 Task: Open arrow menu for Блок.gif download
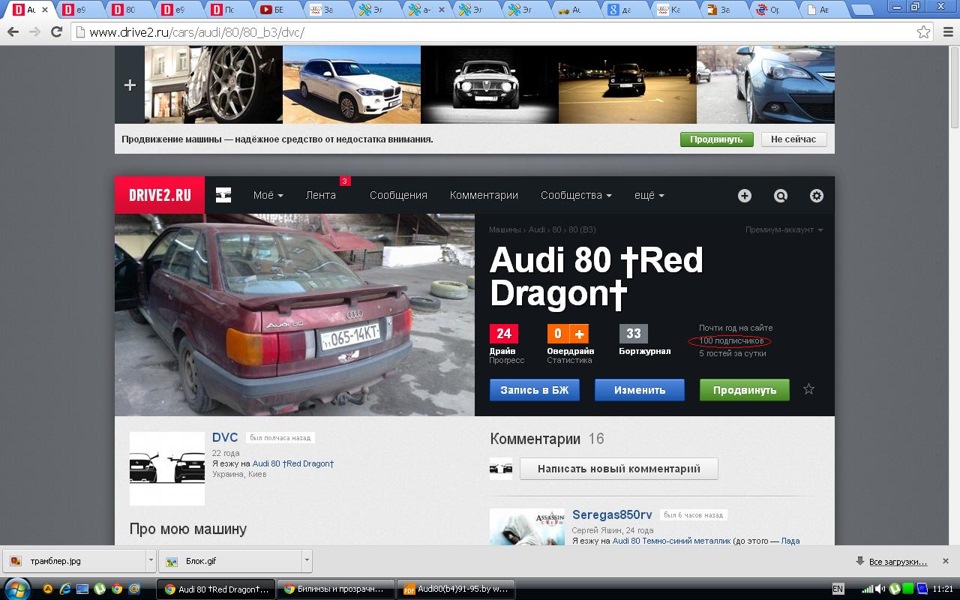(307, 560)
